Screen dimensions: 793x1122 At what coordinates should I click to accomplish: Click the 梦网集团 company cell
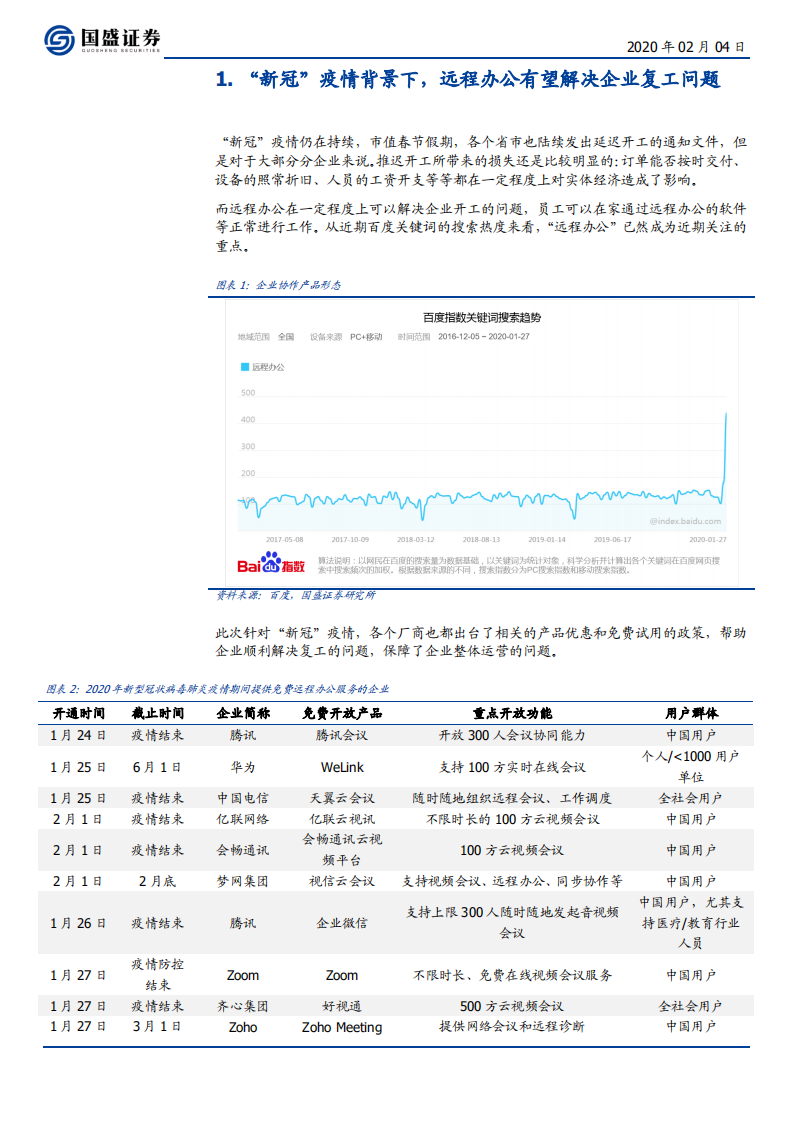pyautogui.click(x=243, y=882)
